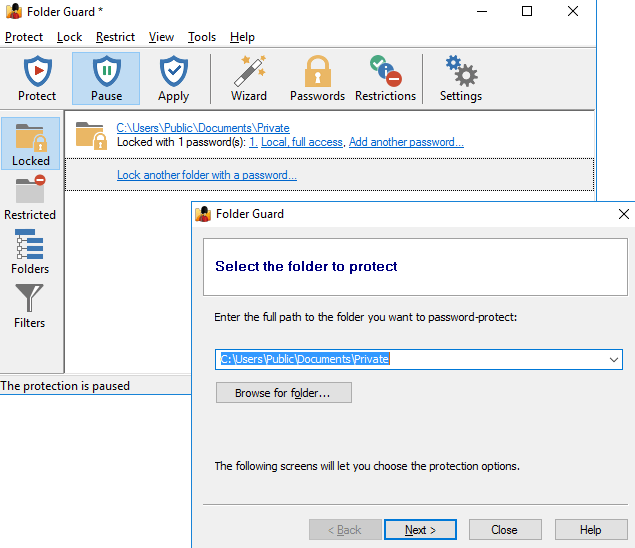Select the Locked view in the sidebar
This screenshot has width=635, height=548.
[30, 144]
